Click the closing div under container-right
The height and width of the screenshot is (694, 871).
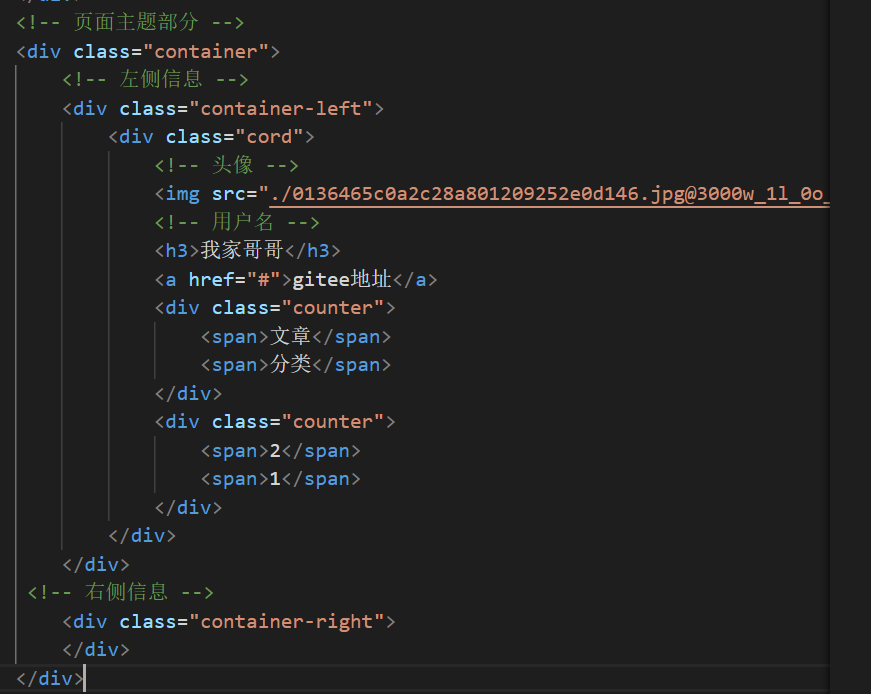click(x=96, y=650)
